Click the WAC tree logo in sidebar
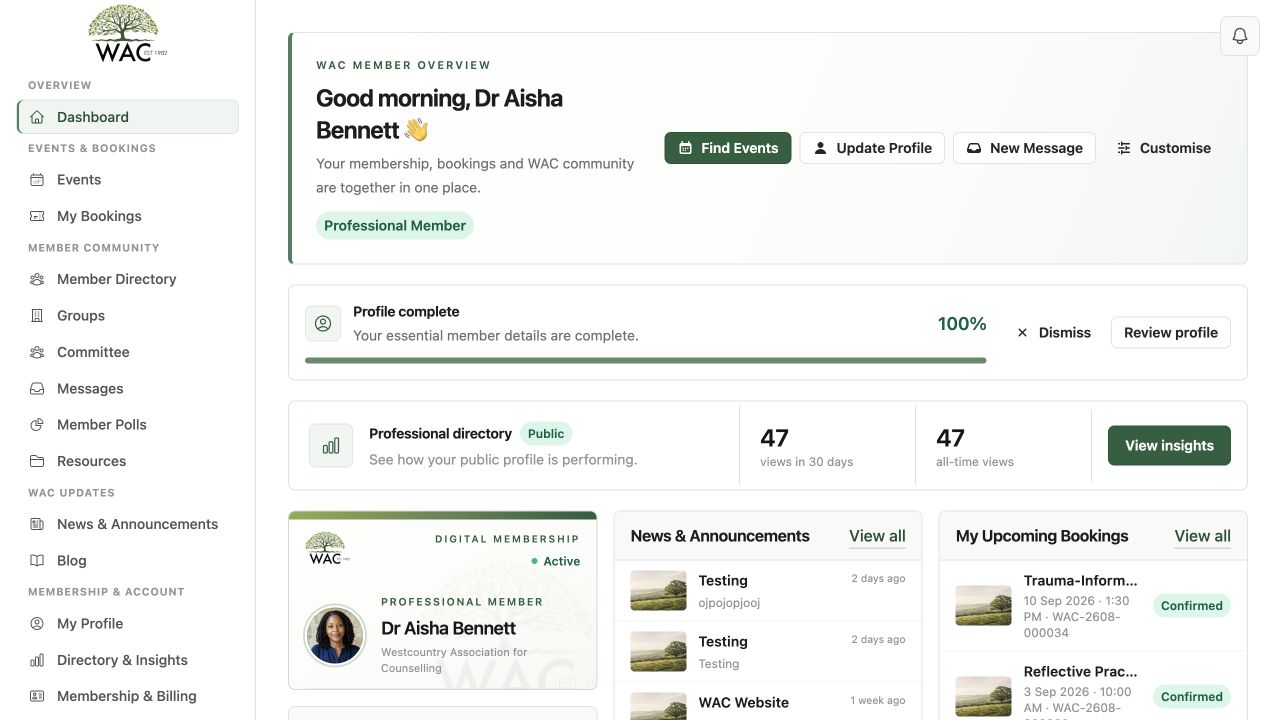 127,33
